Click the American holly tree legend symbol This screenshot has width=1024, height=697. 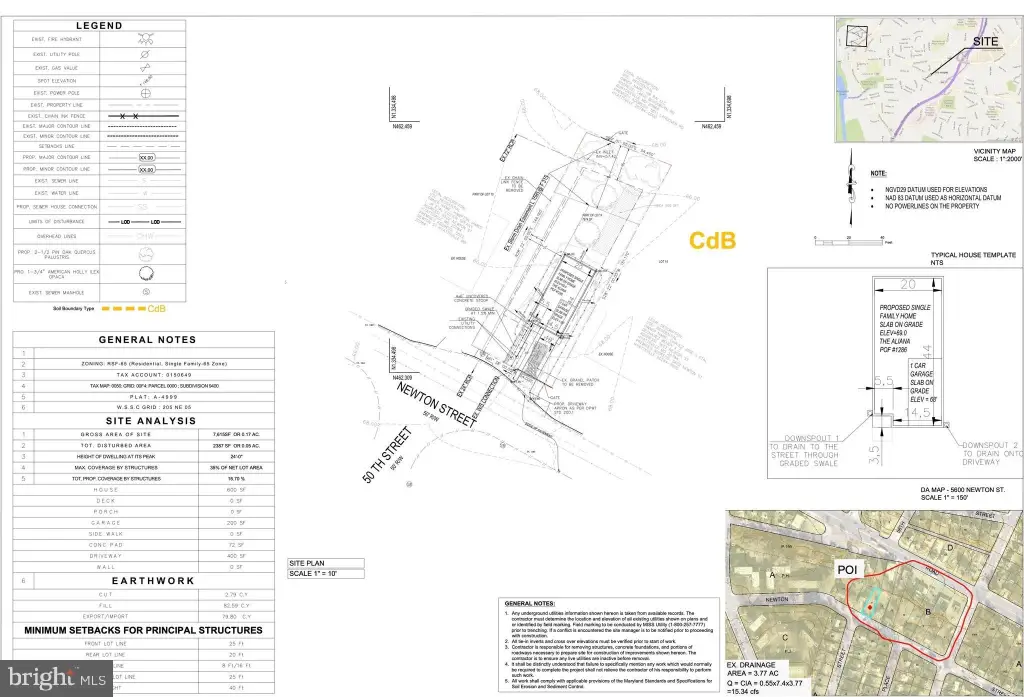(146, 272)
